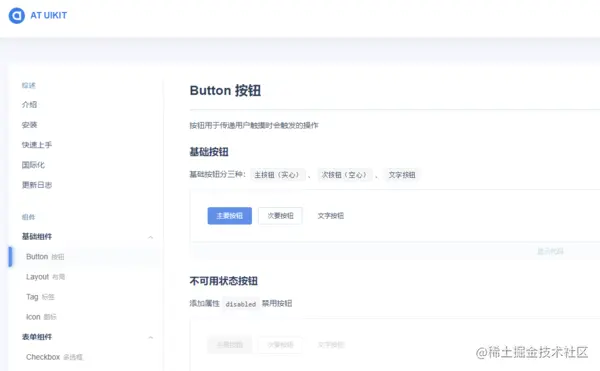
Task: Click the 按钮用于传递用户触摸时会触发的操作 description text
Action: pos(254,125)
